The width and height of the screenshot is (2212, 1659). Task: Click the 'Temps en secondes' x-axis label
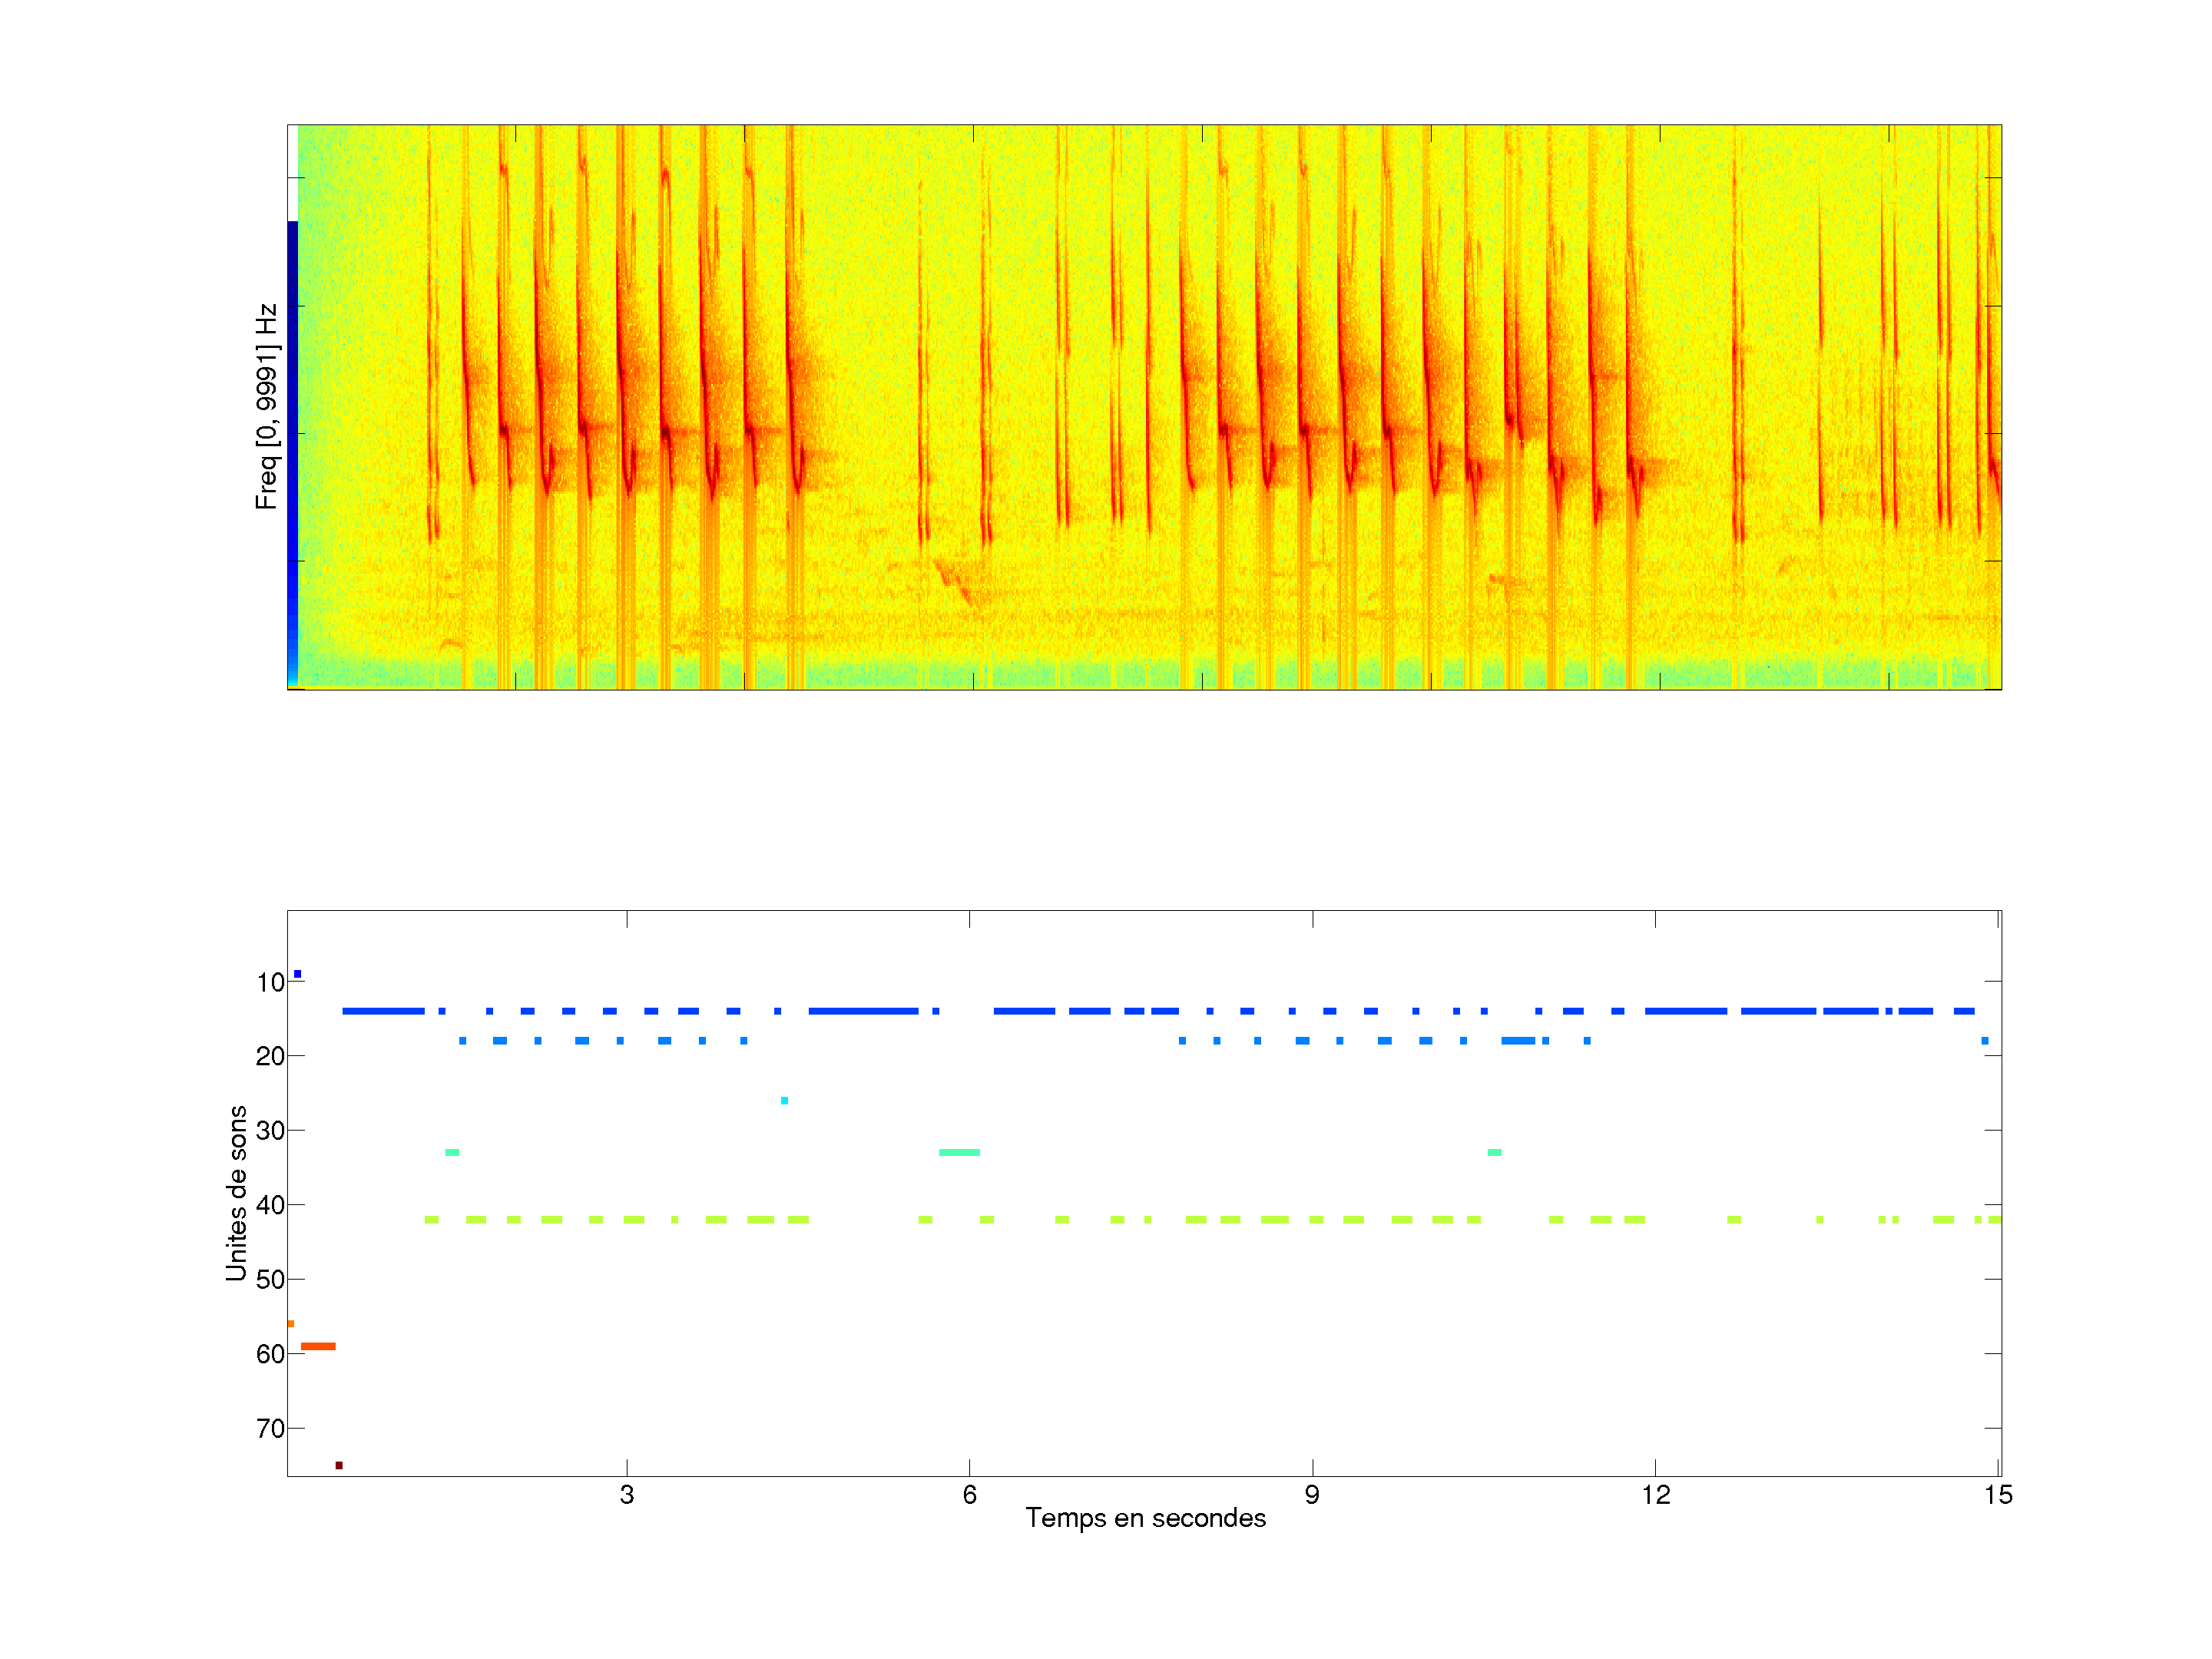point(1145,1518)
